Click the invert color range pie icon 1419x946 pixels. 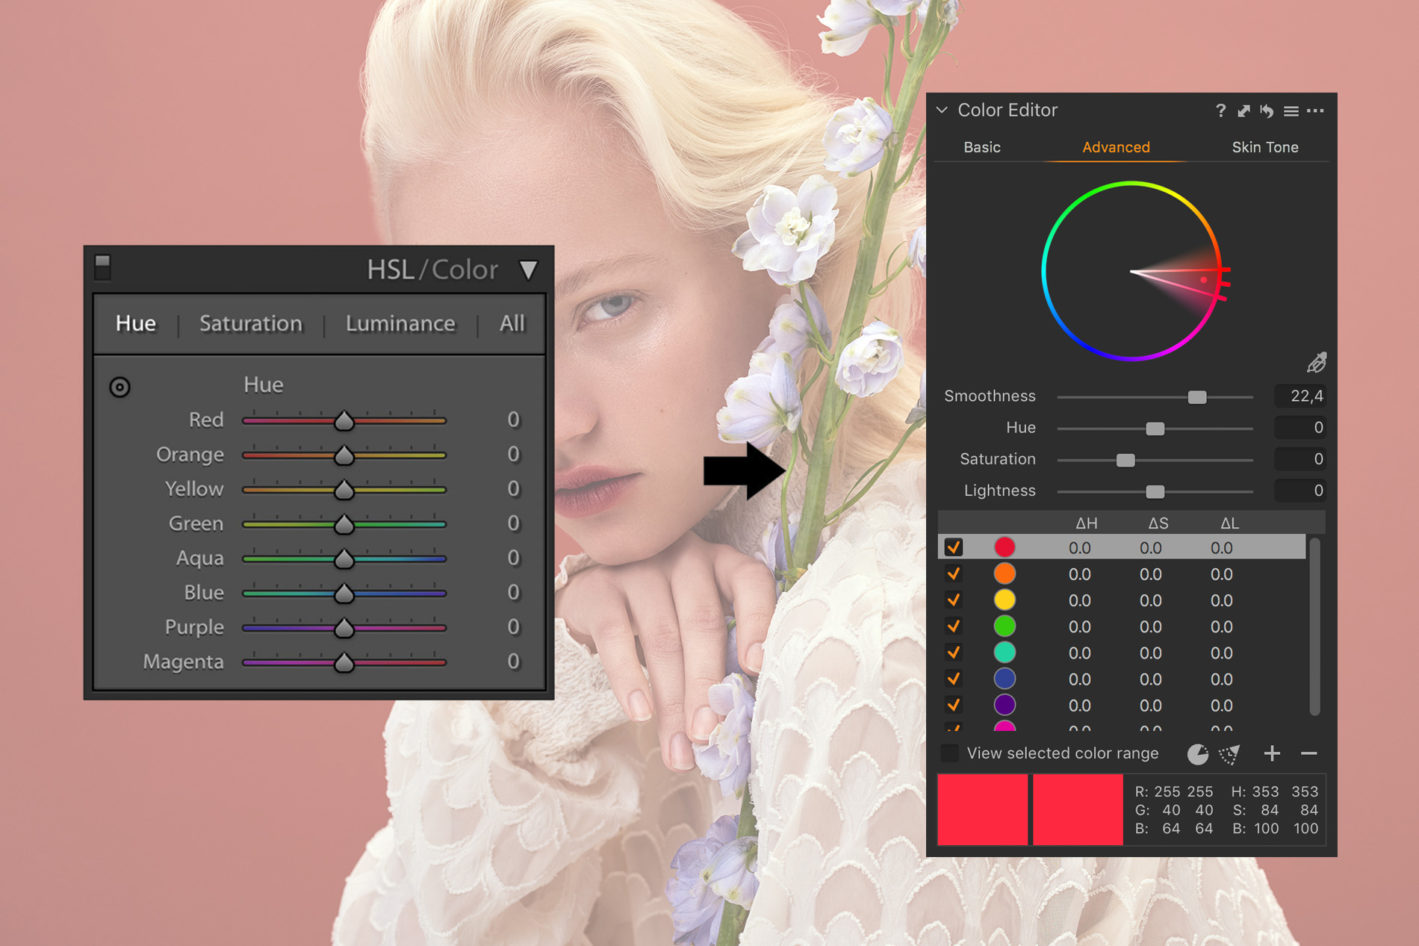1197,754
